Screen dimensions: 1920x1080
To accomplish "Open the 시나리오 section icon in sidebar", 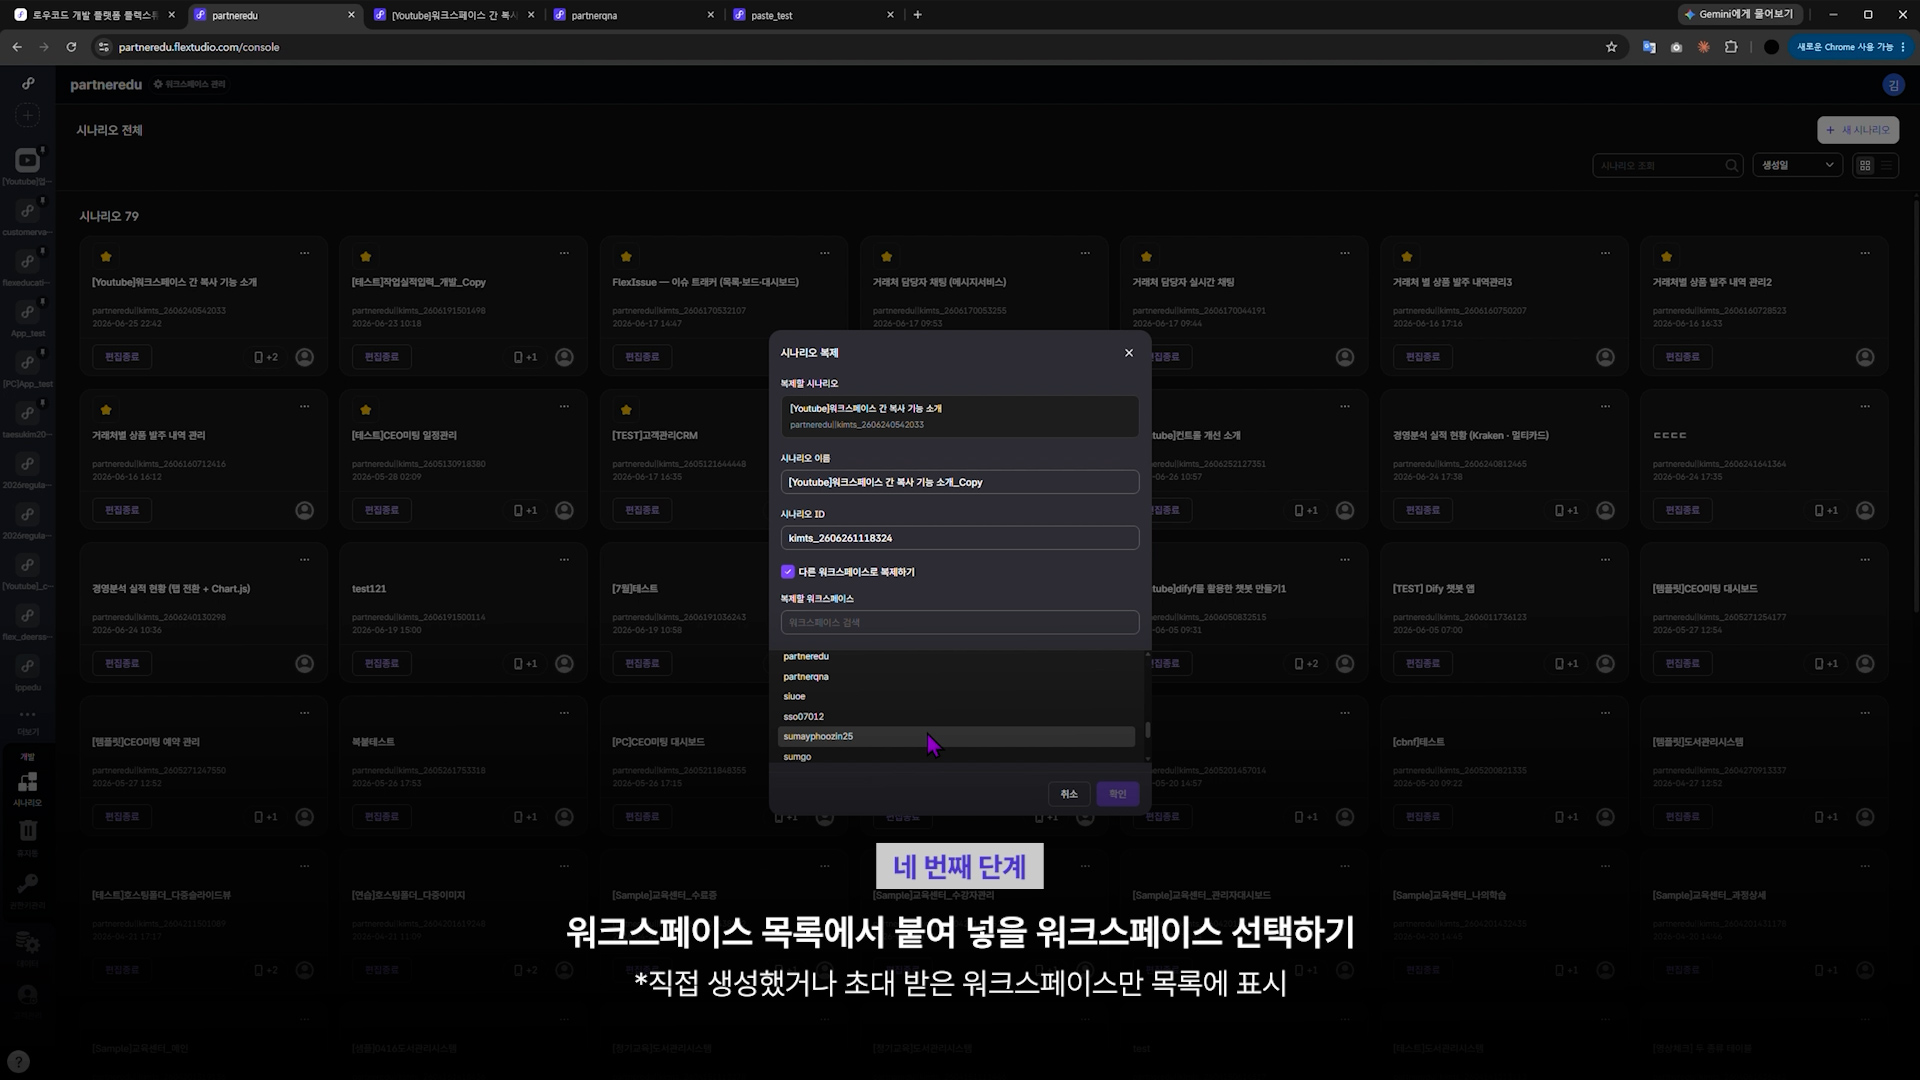I will [28, 782].
